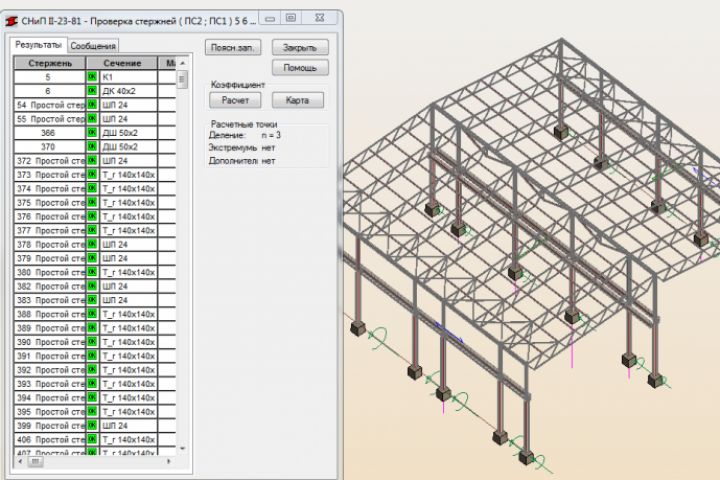The height and width of the screenshot is (480, 720).
Task: Click the green OK status icon for rod 54
Action: coord(92,105)
